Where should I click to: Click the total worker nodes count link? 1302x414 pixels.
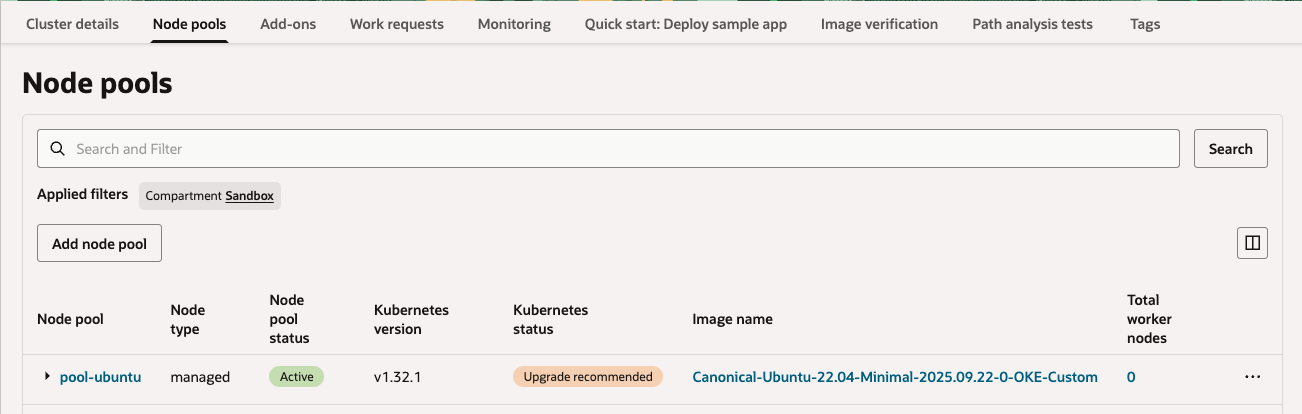click(x=1131, y=377)
